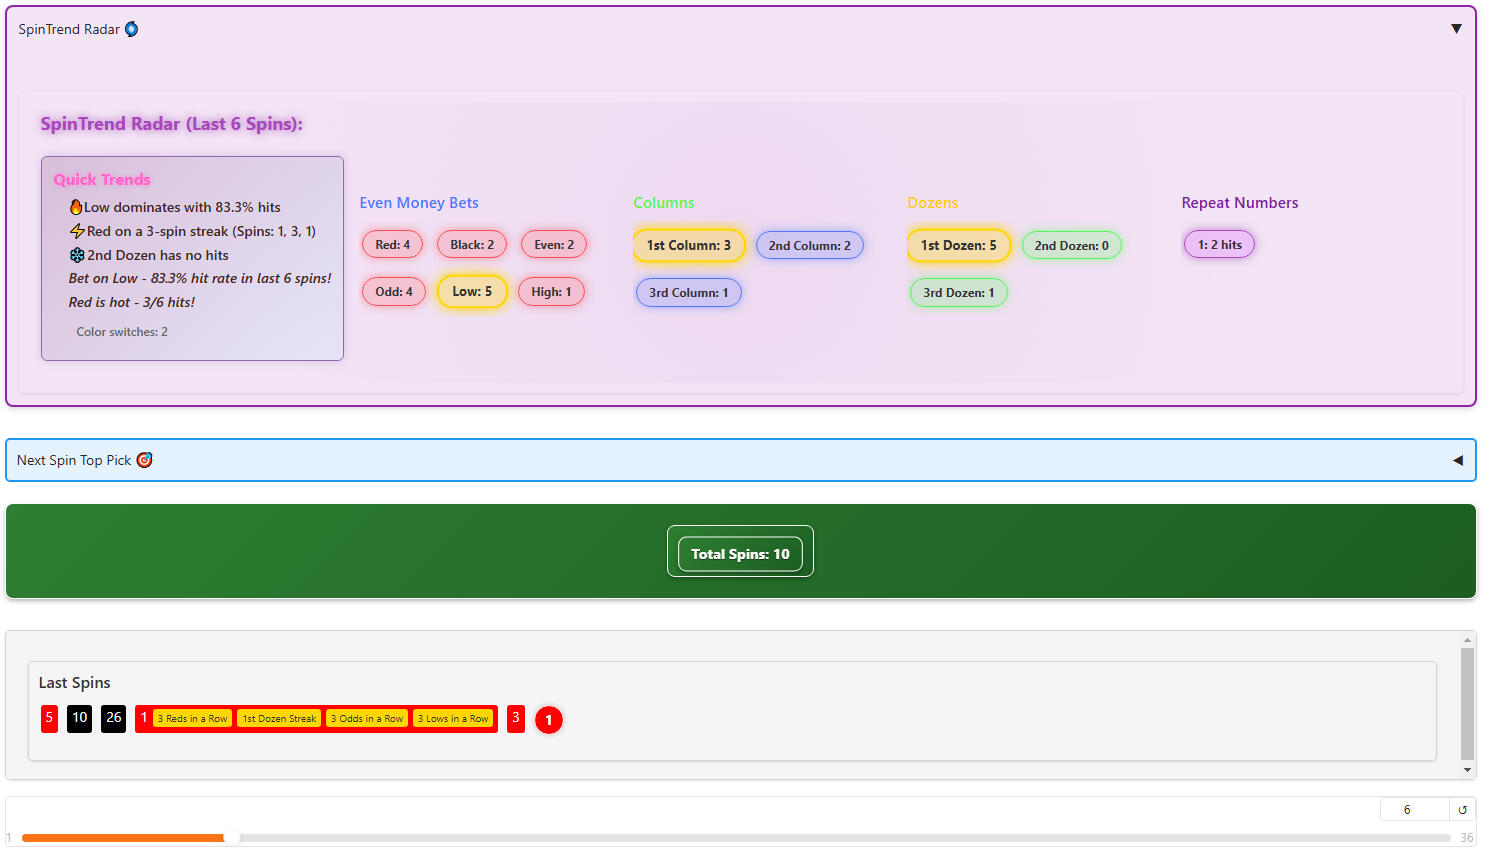Select the highlighted Low: 5 badge
This screenshot has height=865, width=1489.
pyautogui.click(x=472, y=292)
